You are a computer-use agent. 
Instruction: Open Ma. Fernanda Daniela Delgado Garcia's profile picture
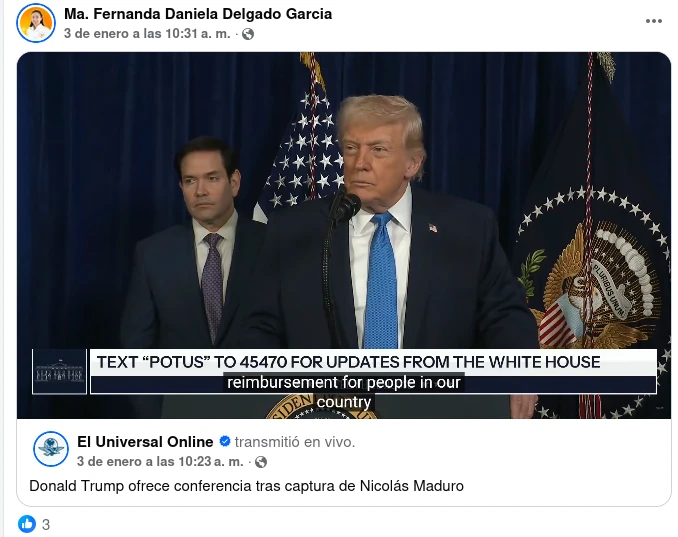coord(36,23)
